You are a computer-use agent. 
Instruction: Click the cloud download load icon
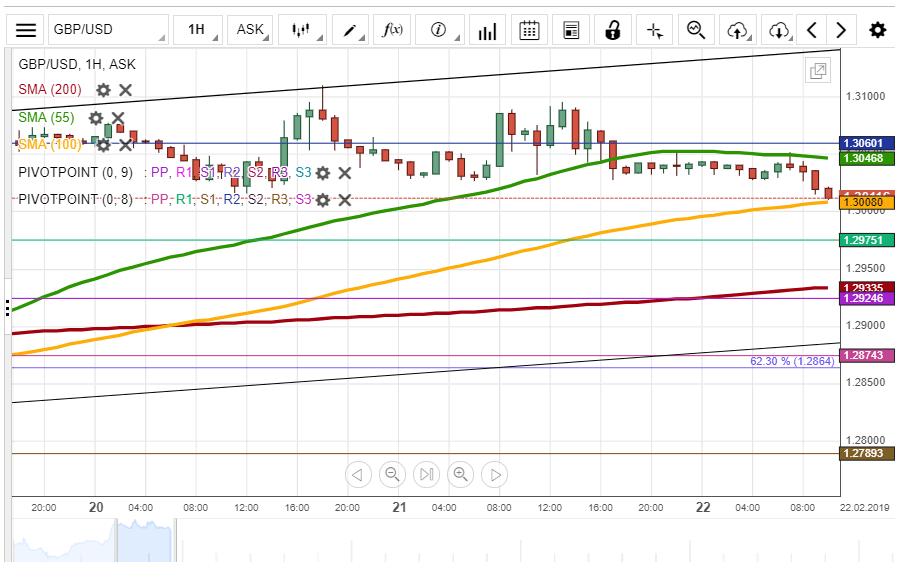pyautogui.click(x=779, y=30)
